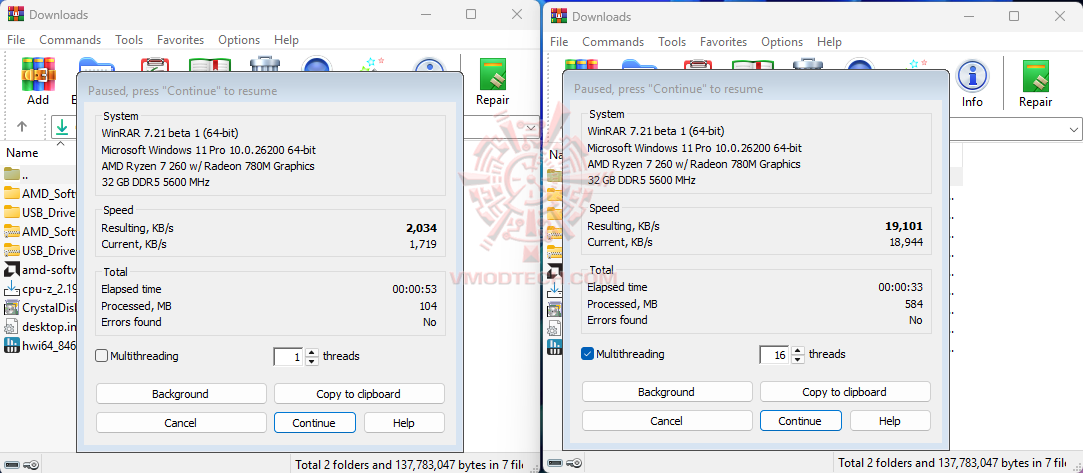This screenshot has height=473, width=1083.
Task: Select the USB_Drive archive file in left list
Action: pos(39,250)
